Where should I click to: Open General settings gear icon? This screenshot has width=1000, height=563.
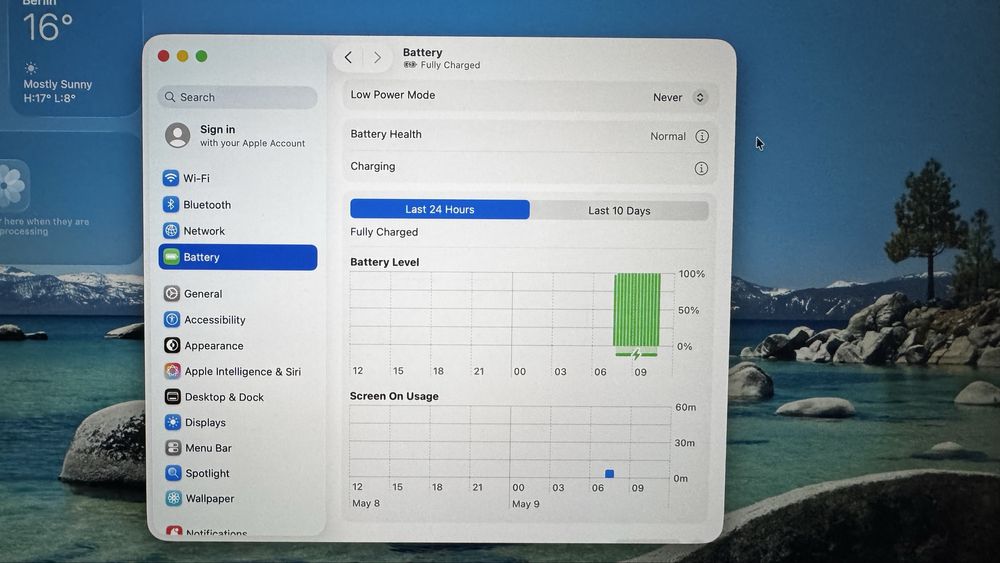[x=172, y=293]
